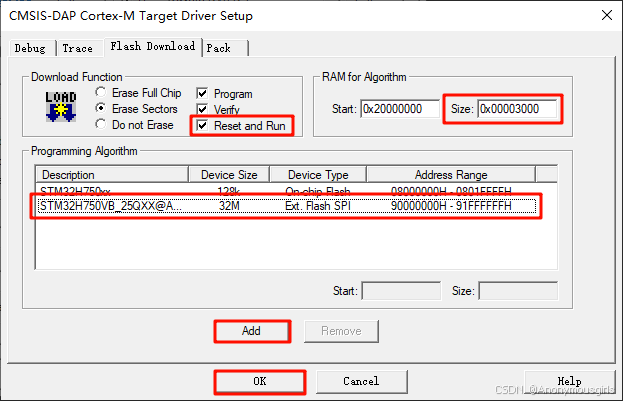Close the Target Driver Setup dialog
Image resolution: width=623 pixels, height=401 pixels.
[x=607, y=15]
